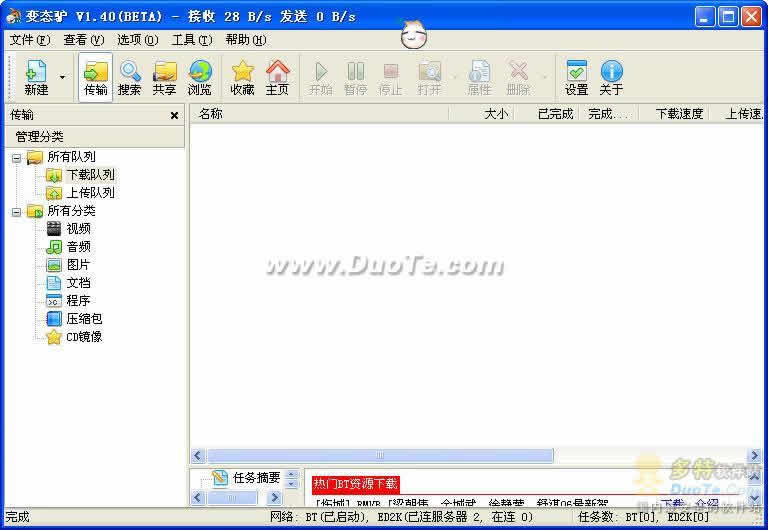Click the 关于 (About) info icon

click(611, 77)
